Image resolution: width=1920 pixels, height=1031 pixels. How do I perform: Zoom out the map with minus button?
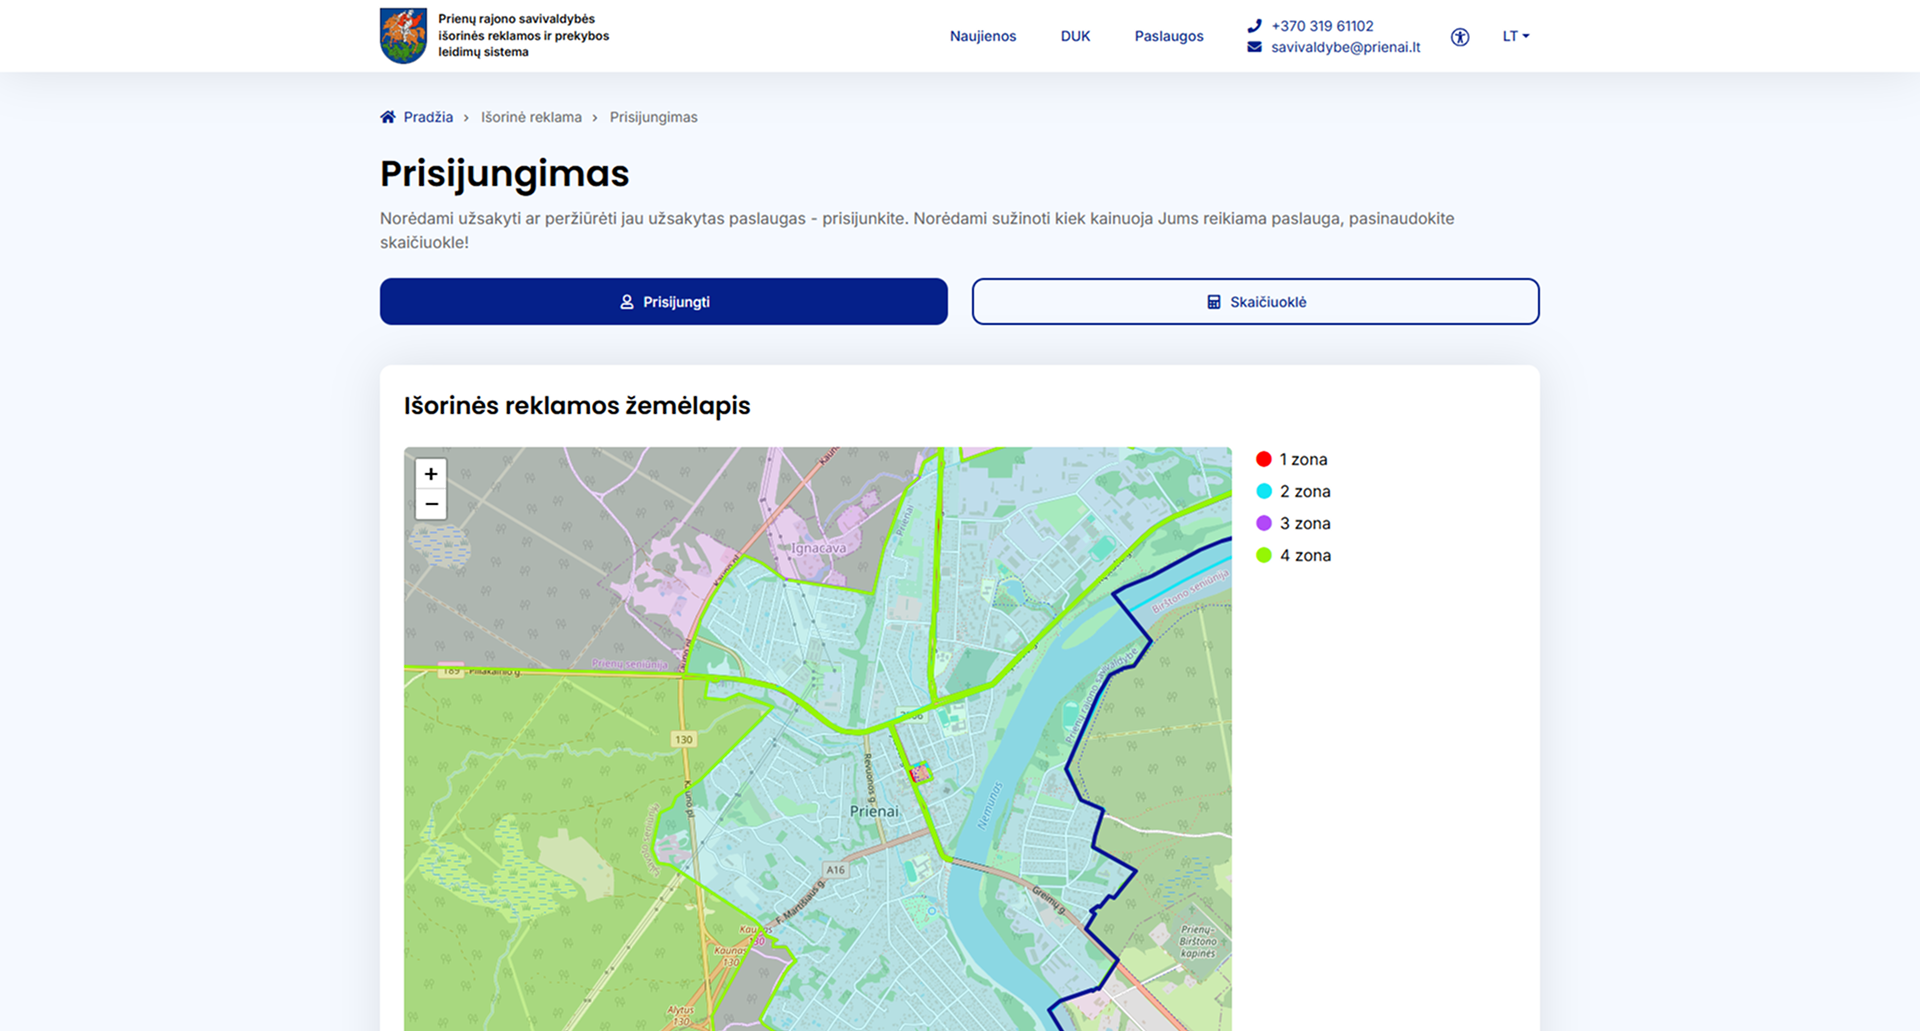pos(431,504)
